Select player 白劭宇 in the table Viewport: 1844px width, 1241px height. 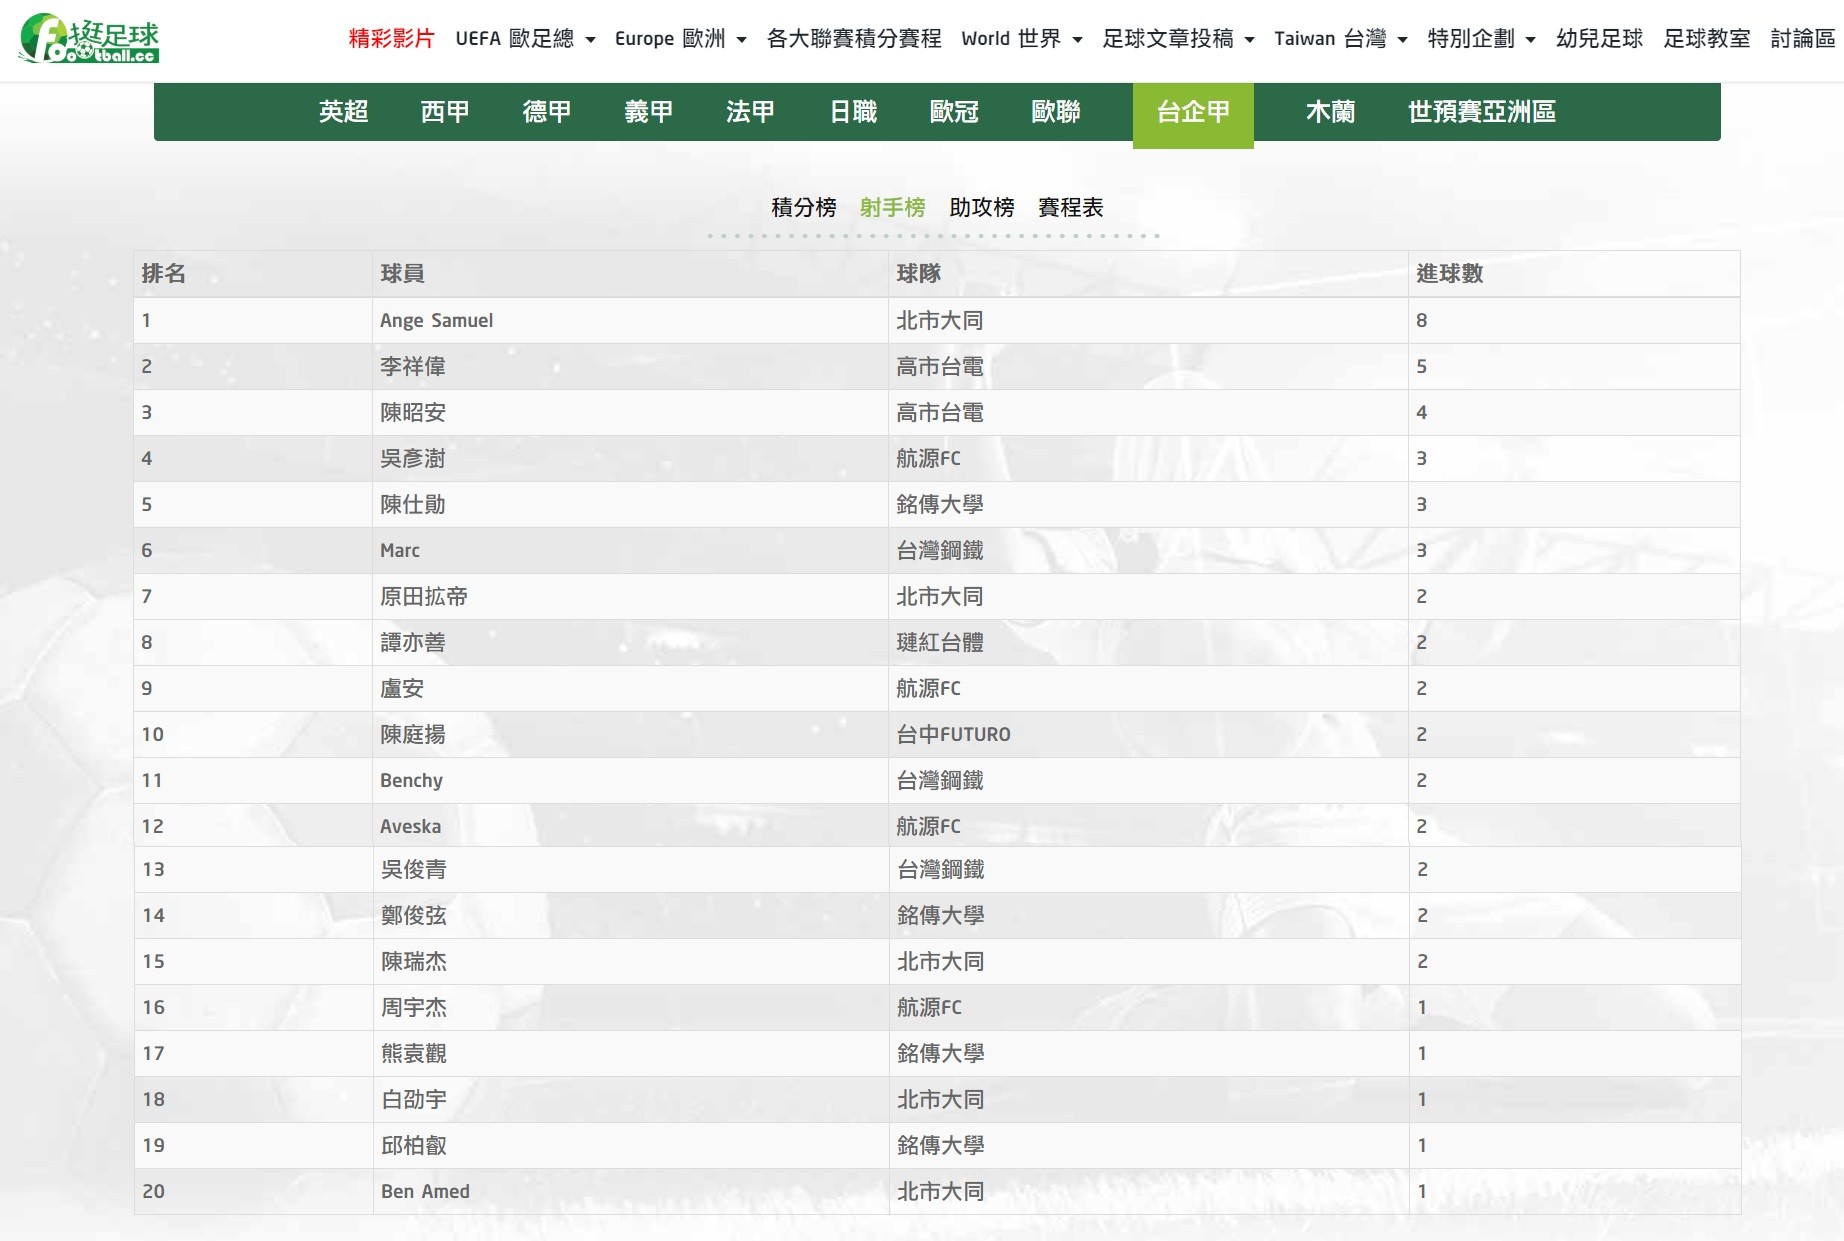[414, 1100]
